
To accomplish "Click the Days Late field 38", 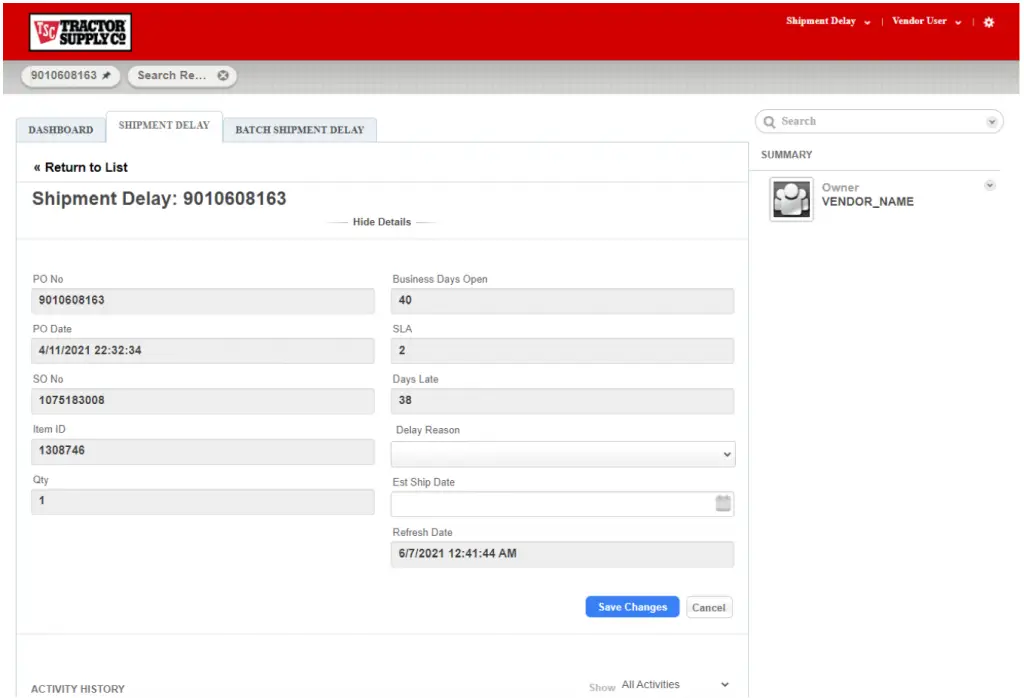I will click(563, 401).
